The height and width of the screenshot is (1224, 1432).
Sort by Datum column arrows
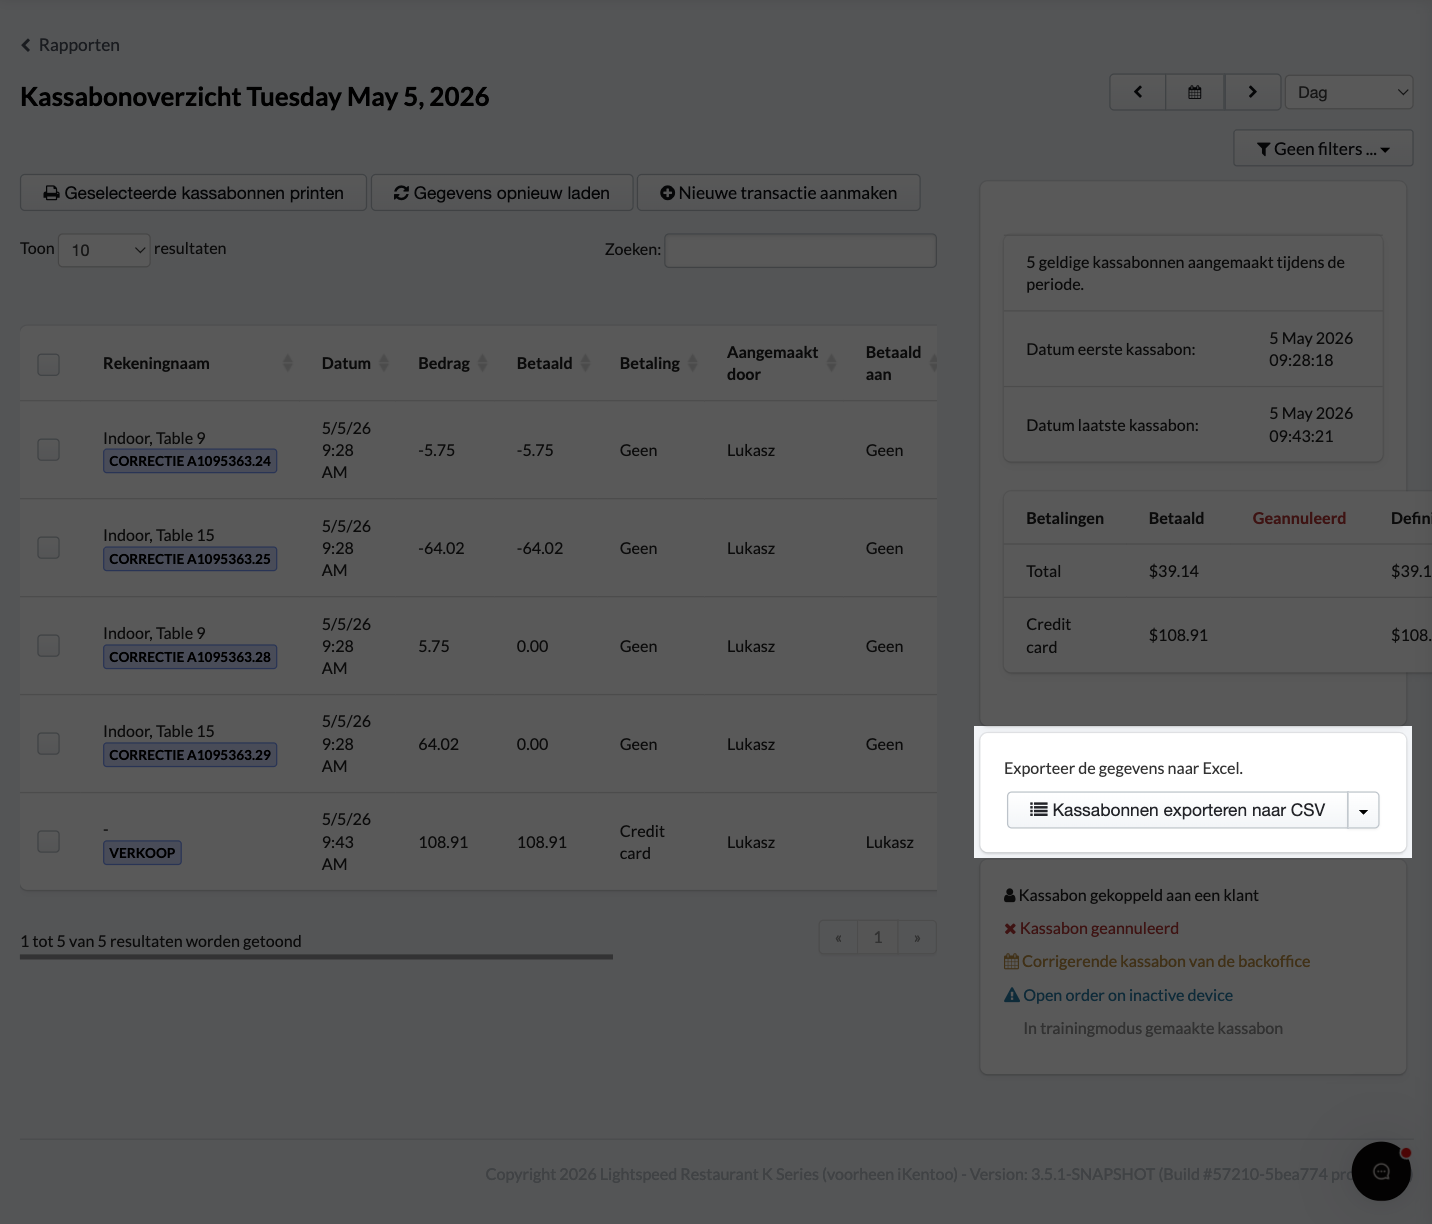384,363
